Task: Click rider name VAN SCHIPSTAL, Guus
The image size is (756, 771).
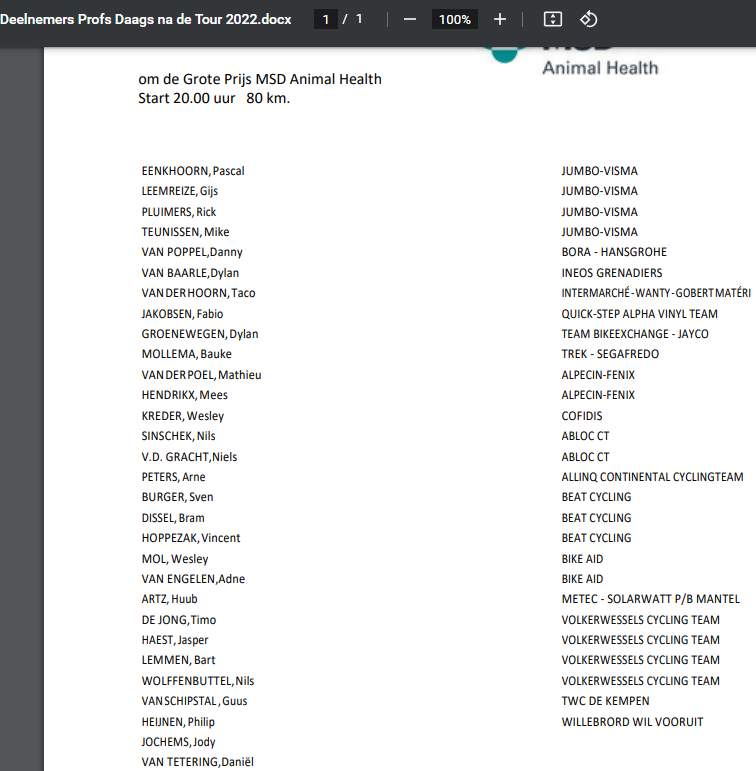Action: 194,701
